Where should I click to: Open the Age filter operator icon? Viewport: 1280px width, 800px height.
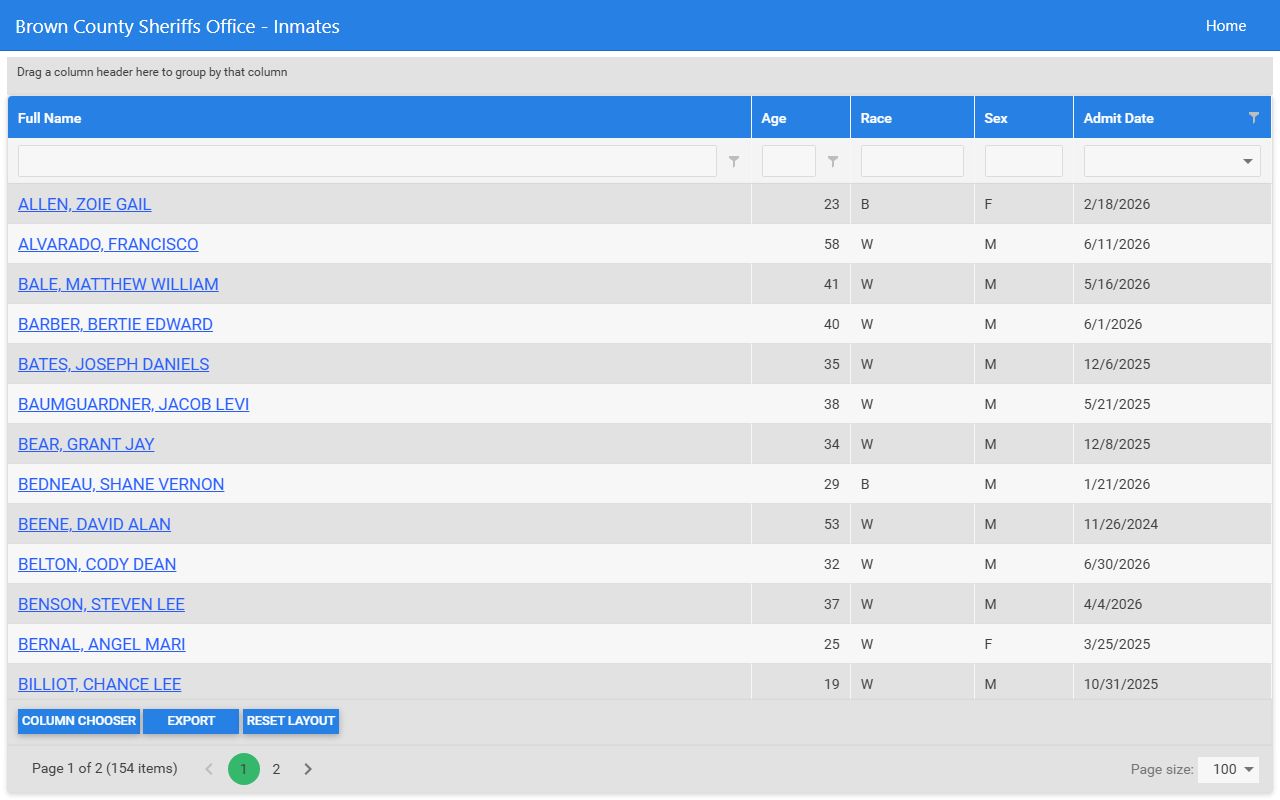click(x=833, y=161)
